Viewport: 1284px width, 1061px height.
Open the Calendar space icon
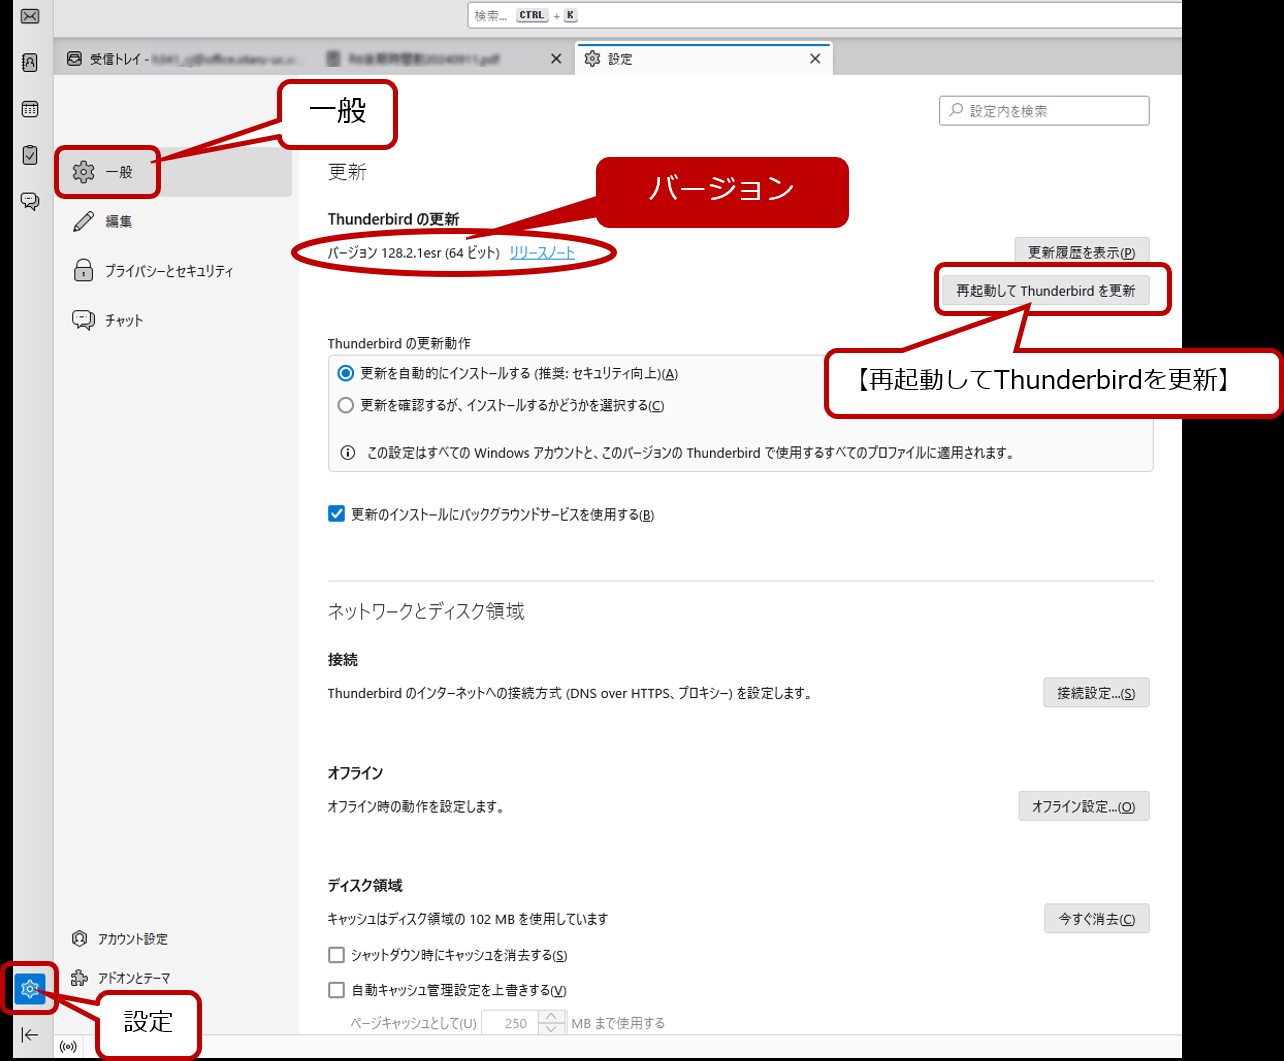click(x=30, y=109)
